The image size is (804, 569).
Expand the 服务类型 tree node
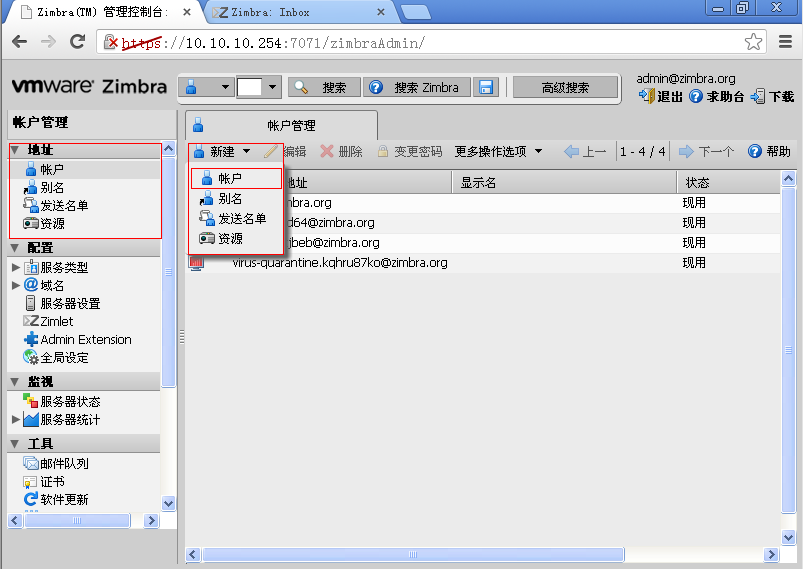[x=15, y=267]
